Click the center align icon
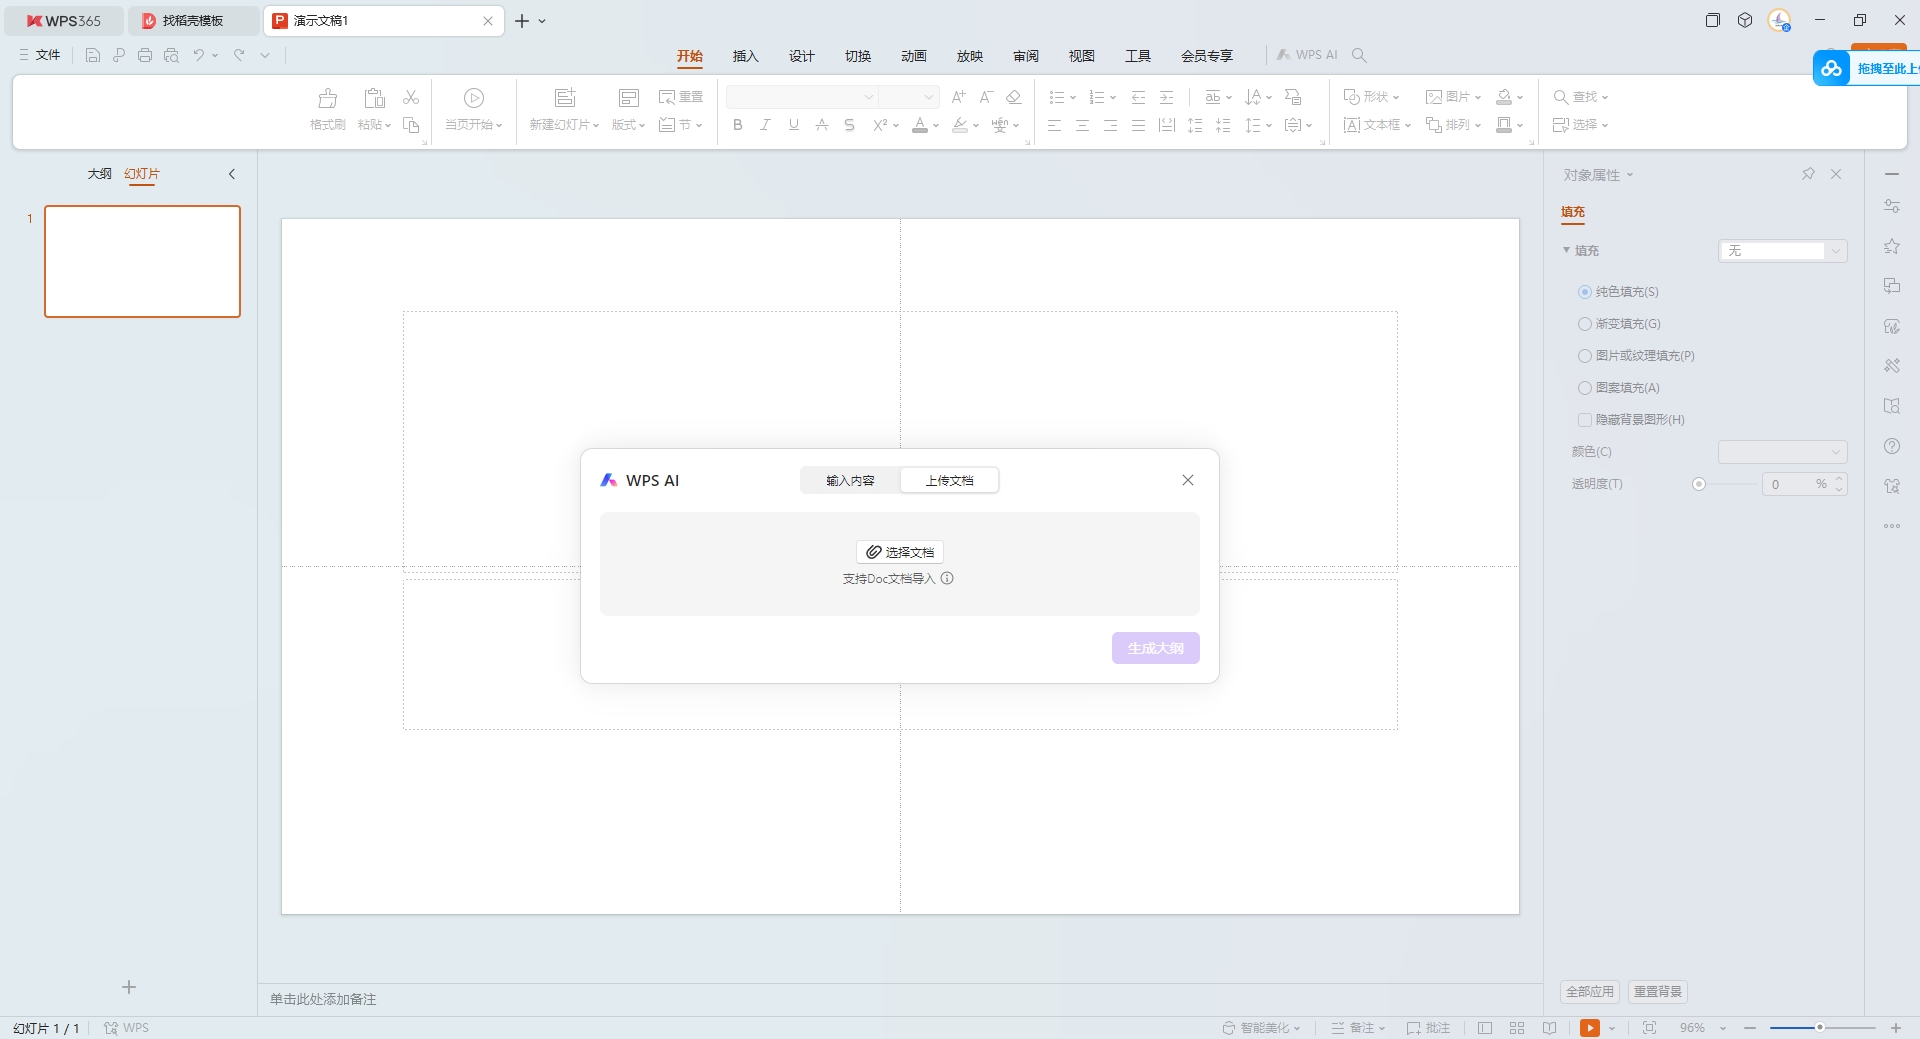1920x1039 pixels. (x=1082, y=125)
